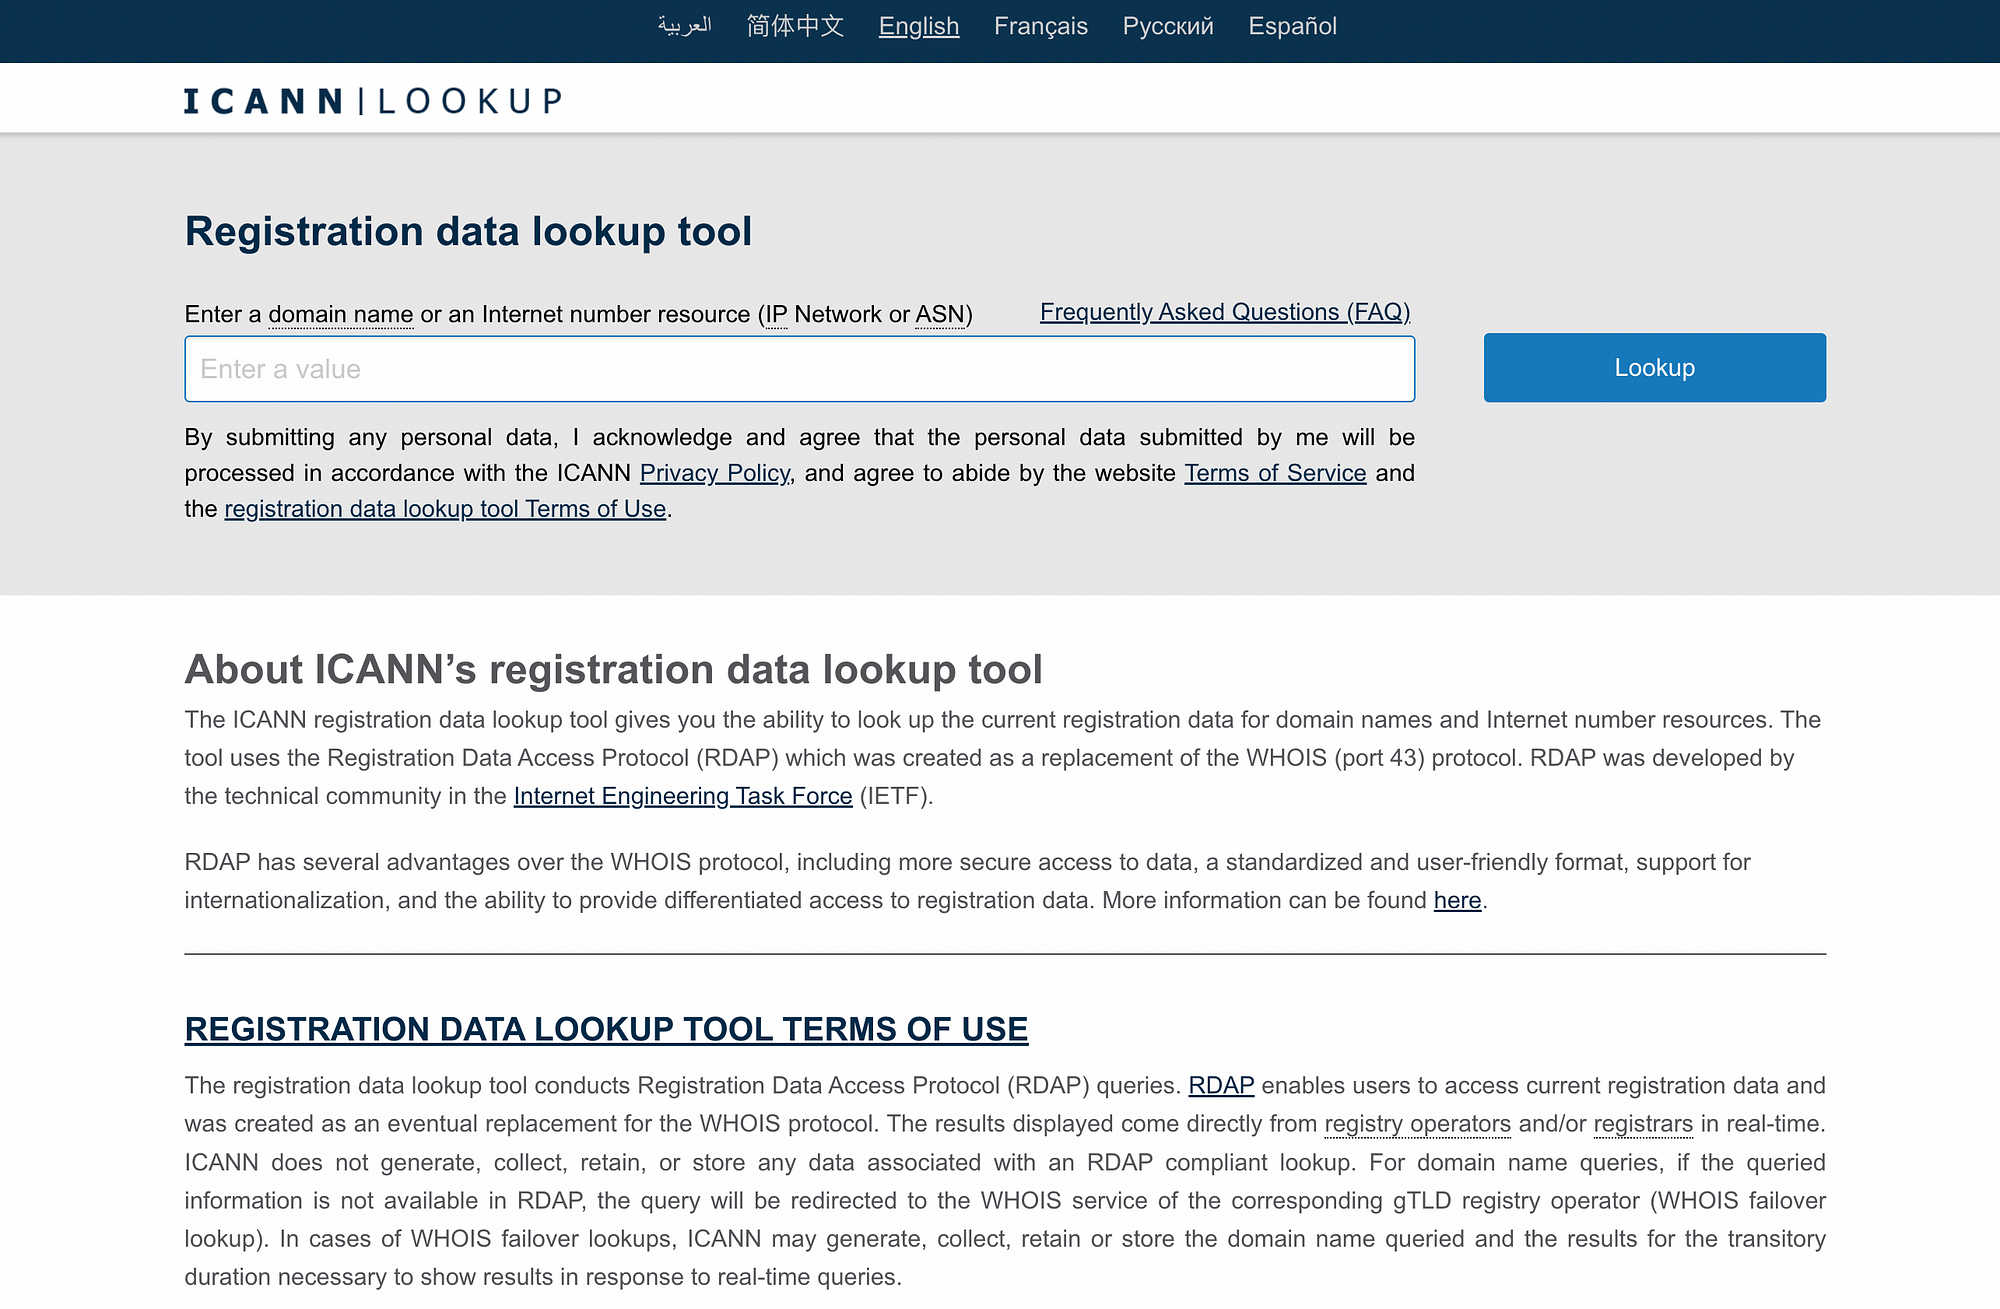Click the registrars link in terms section

coord(1641,1123)
